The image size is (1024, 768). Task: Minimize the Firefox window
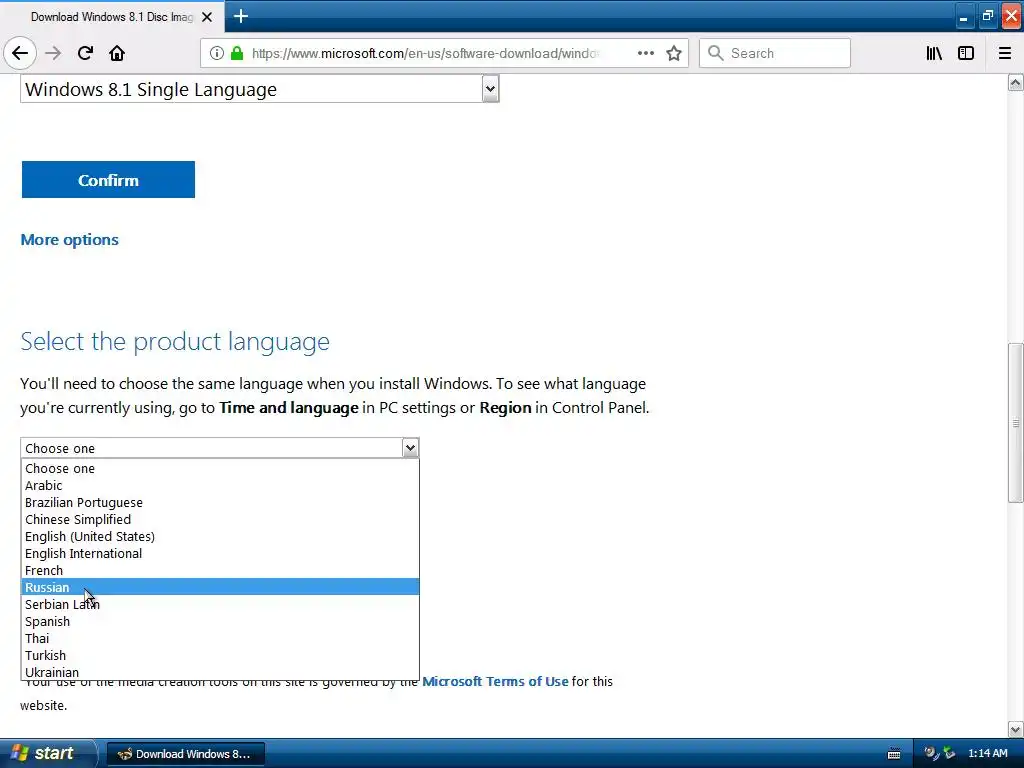pos(963,16)
